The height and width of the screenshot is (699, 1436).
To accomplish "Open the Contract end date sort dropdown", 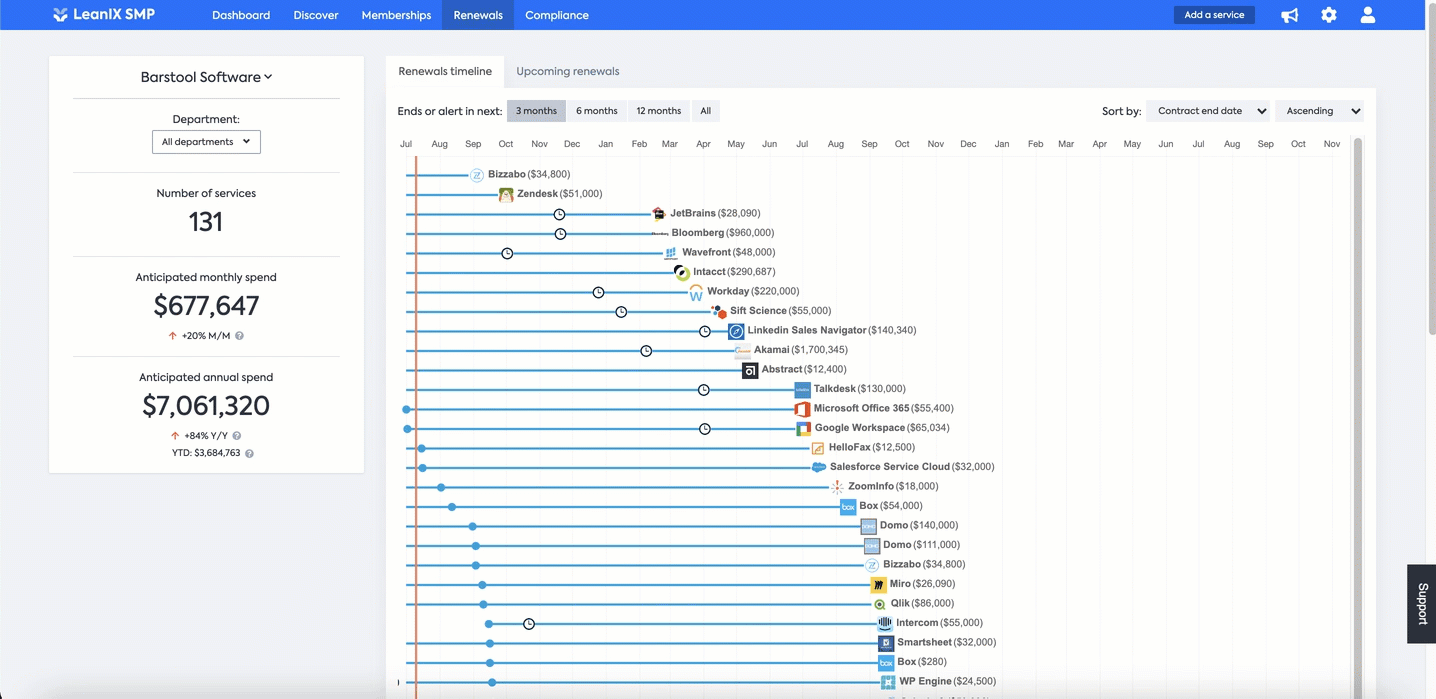I will (1209, 111).
